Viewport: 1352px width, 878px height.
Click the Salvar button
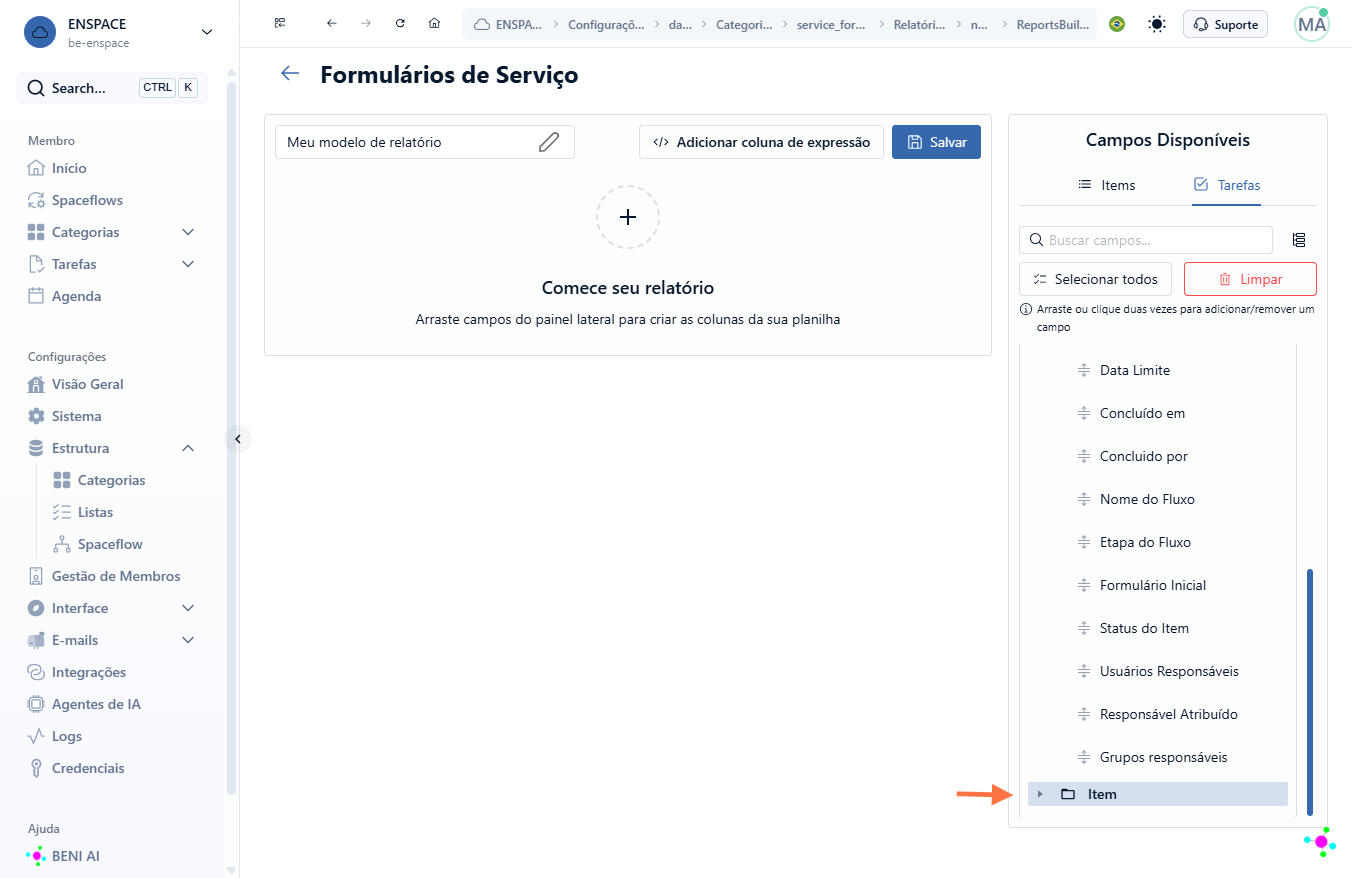pyautogui.click(x=936, y=142)
